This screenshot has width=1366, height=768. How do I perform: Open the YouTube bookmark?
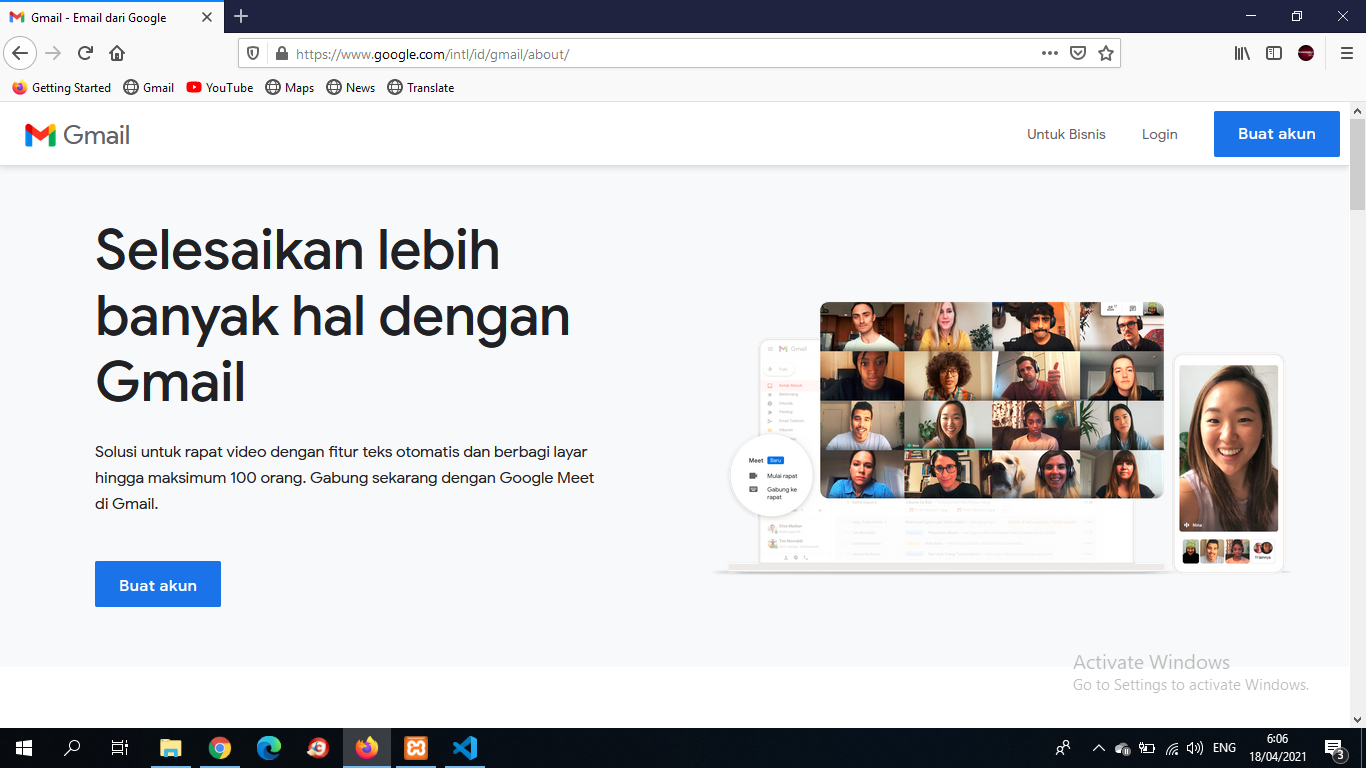220,88
